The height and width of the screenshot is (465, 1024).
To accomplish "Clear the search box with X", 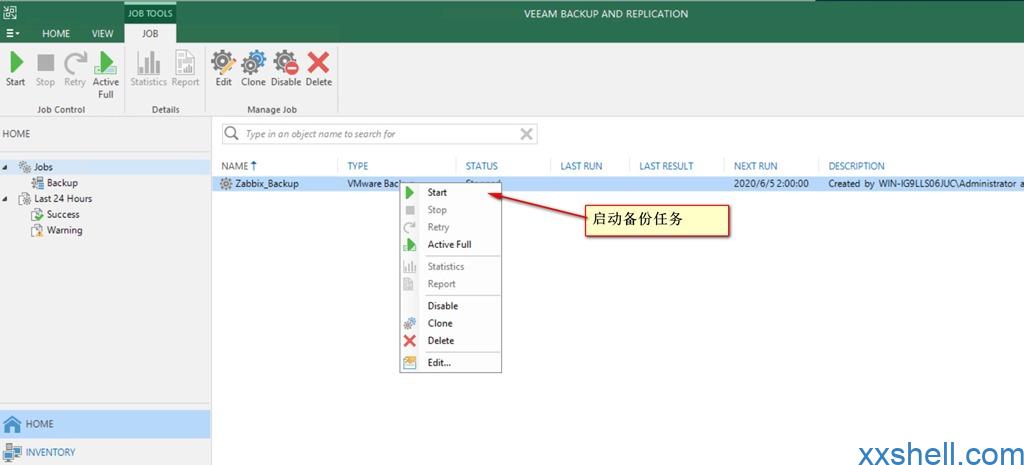I will (x=526, y=134).
